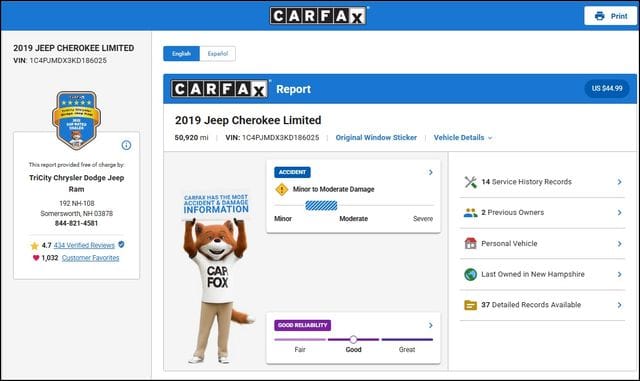Click the Last Owned in New Hampshire text
This screenshot has height=381, width=640.
click(x=533, y=274)
